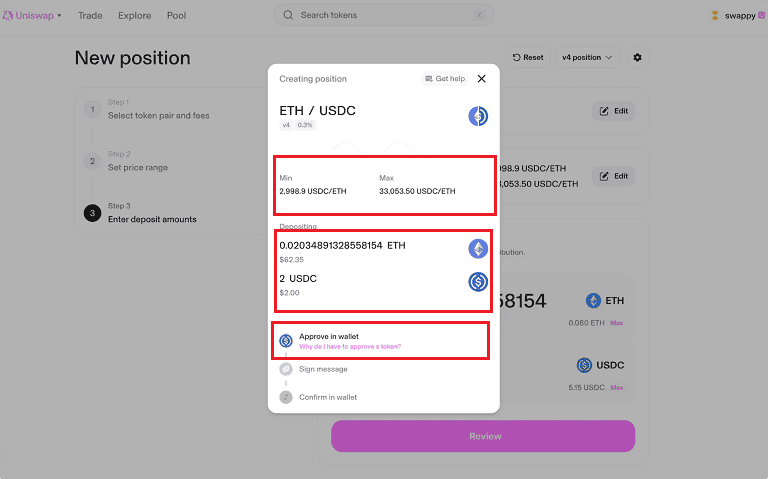Screen dimensions: 768x479
Task: Select the min price '2,998.9 USDC/ETH'
Action: tap(313, 192)
